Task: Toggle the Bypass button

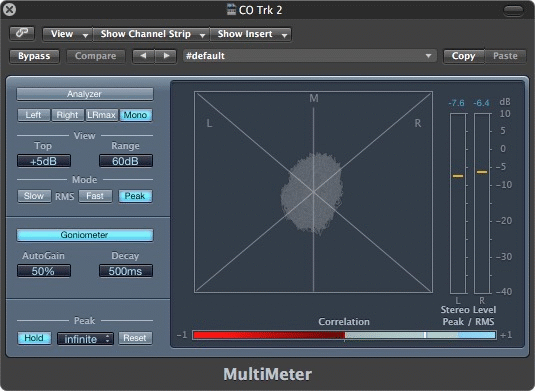Action: click(x=34, y=56)
